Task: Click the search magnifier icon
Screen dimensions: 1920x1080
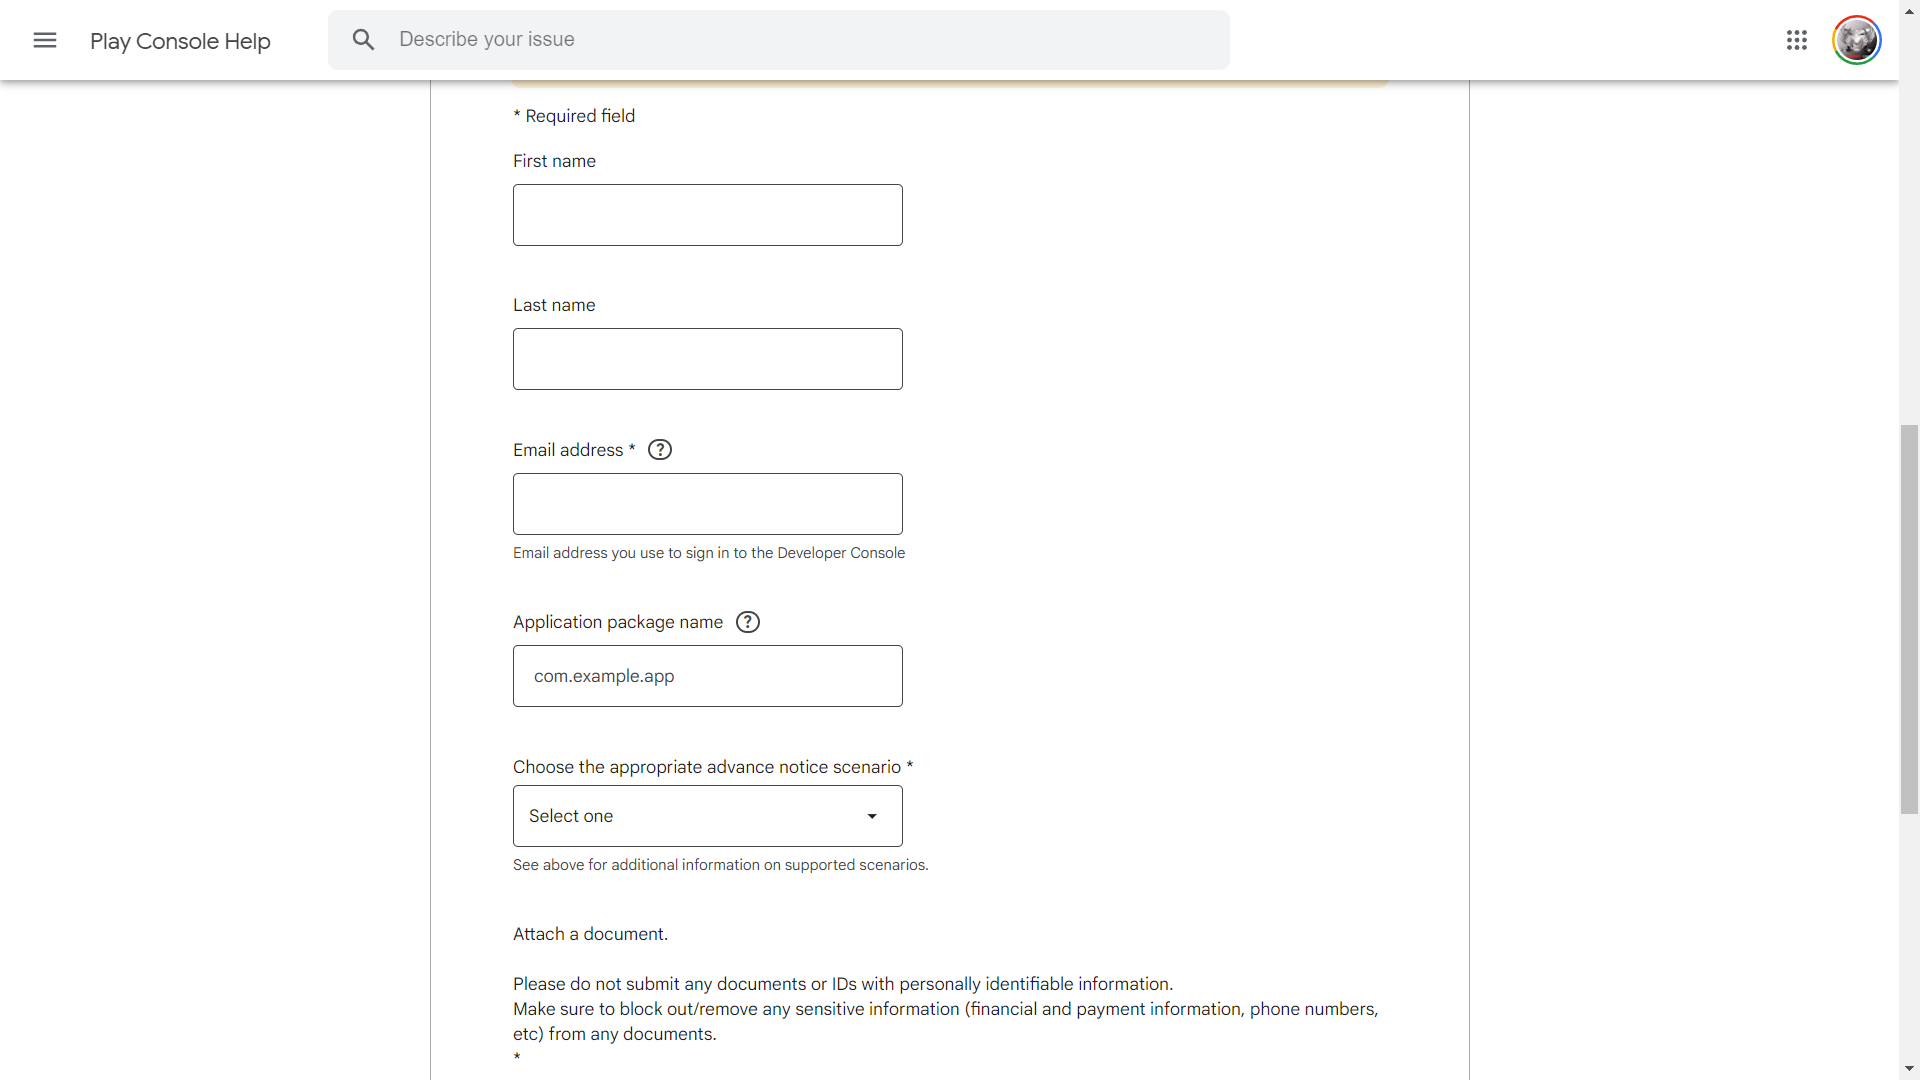Action: pos(363,40)
